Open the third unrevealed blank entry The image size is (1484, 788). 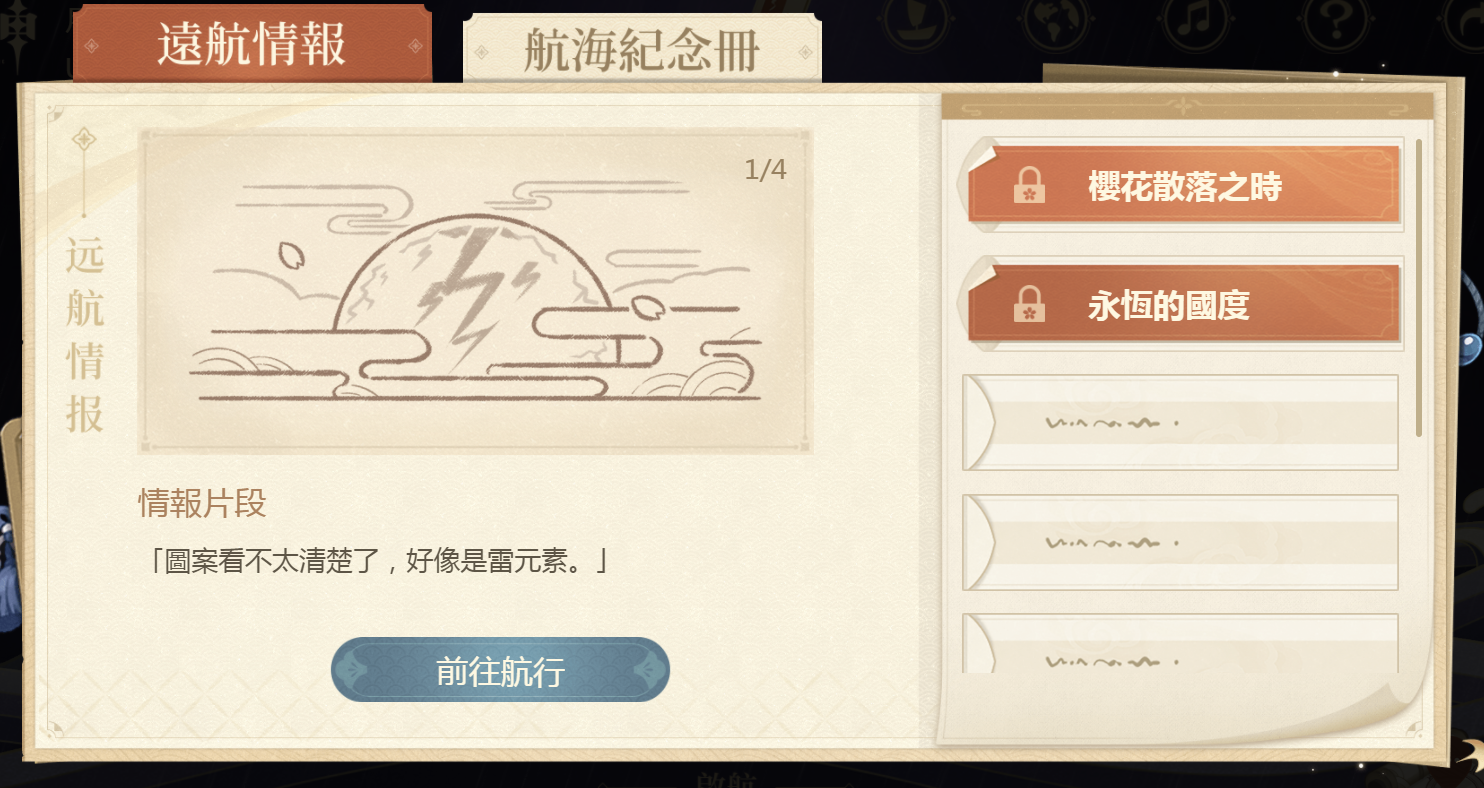pyautogui.click(x=1180, y=643)
